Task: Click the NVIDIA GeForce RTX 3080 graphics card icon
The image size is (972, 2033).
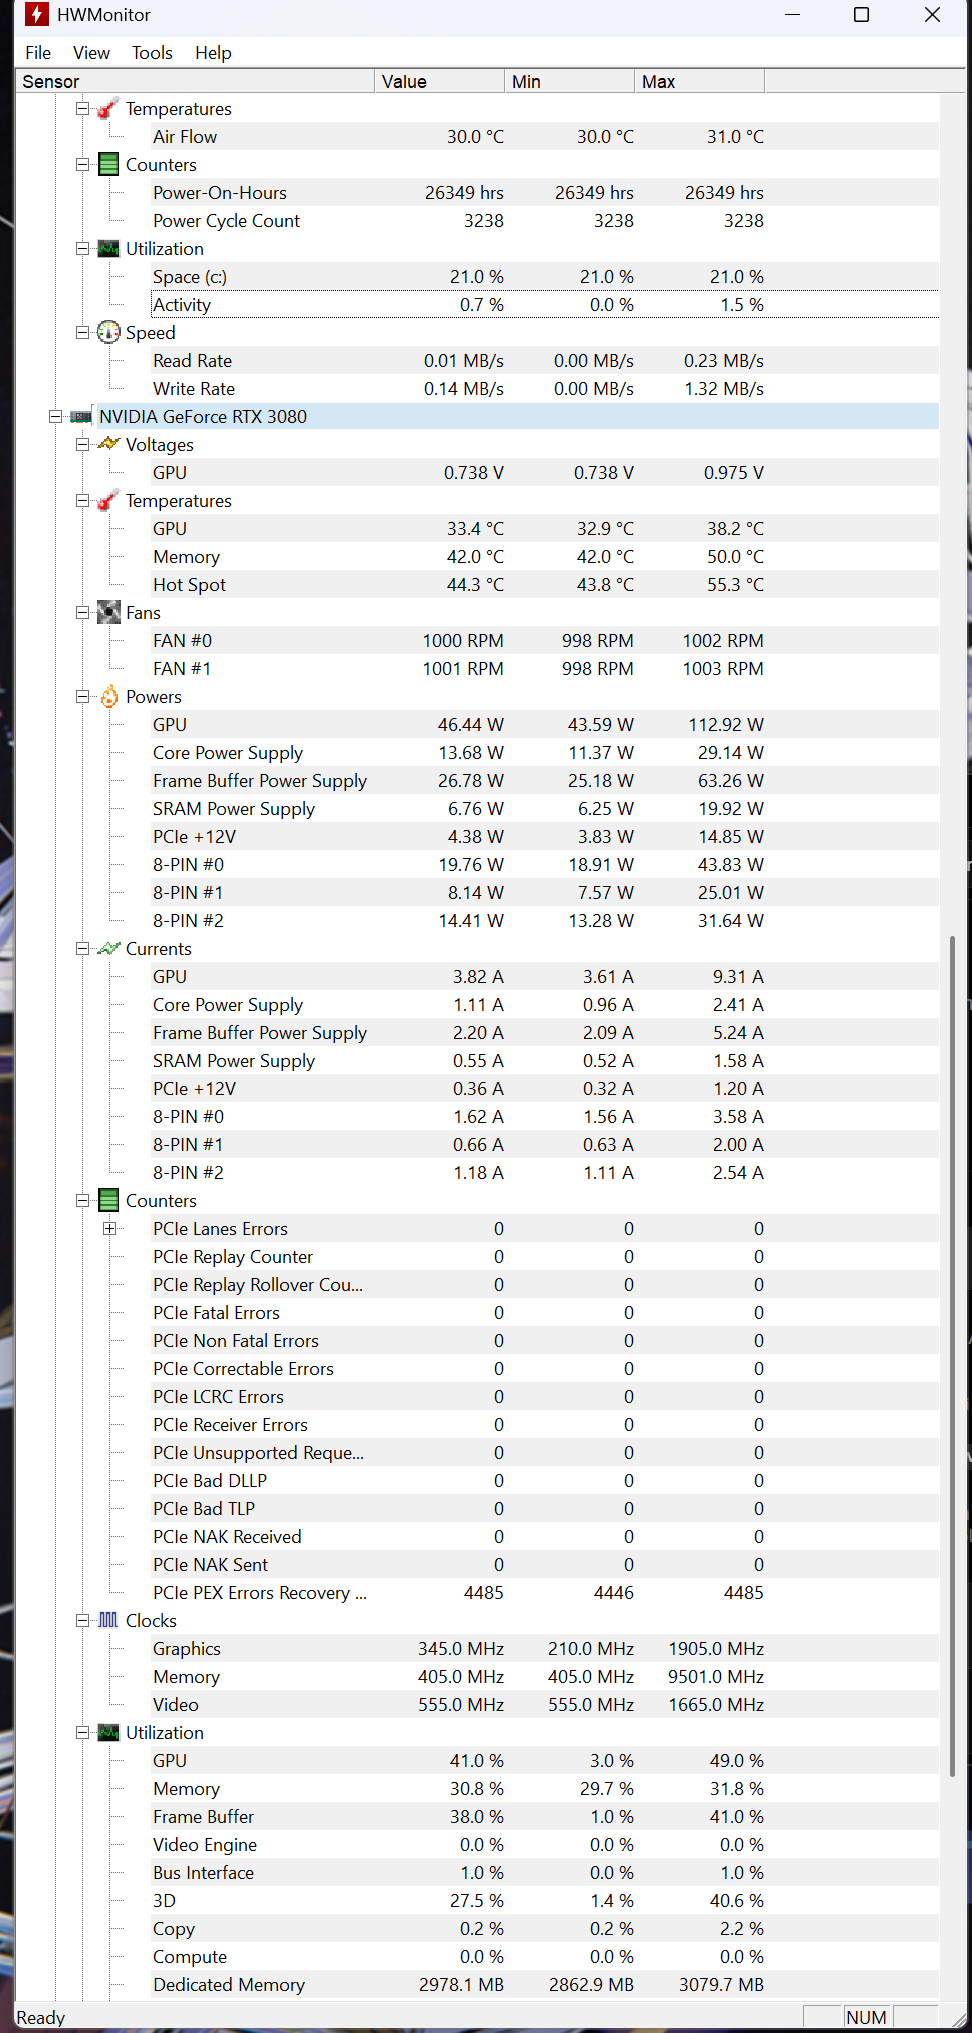Action: [81, 417]
